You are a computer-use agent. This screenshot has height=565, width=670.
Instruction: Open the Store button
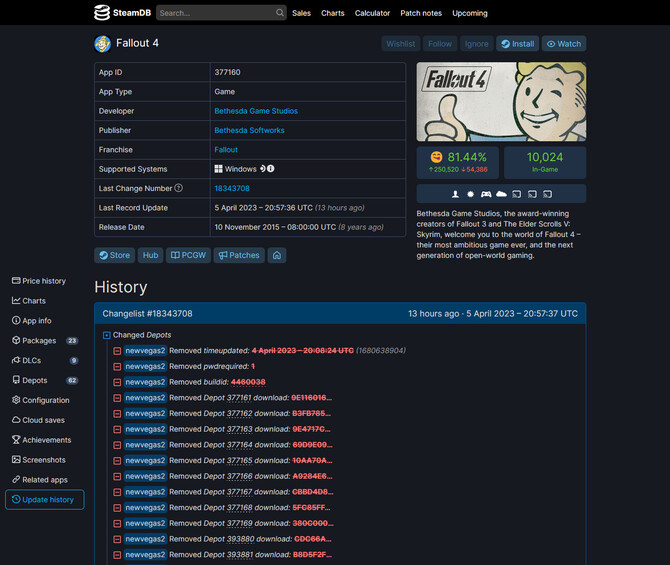click(115, 255)
